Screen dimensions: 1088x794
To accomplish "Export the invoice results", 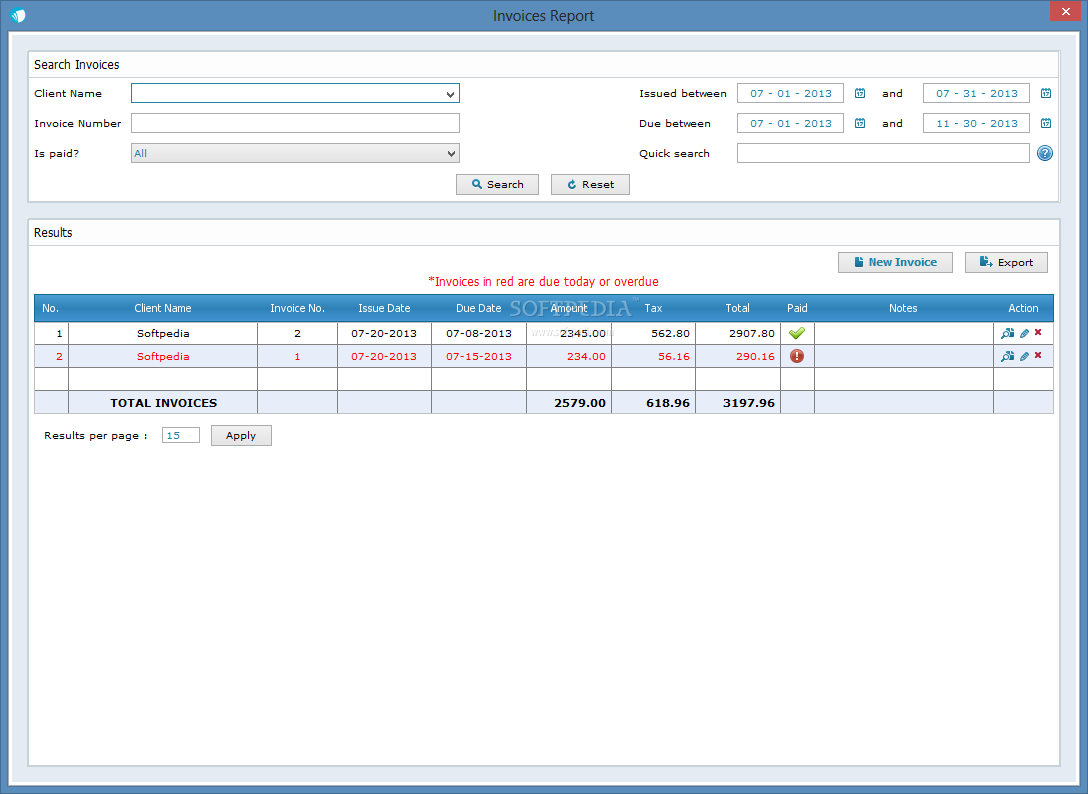I will [x=1006, y=262].
